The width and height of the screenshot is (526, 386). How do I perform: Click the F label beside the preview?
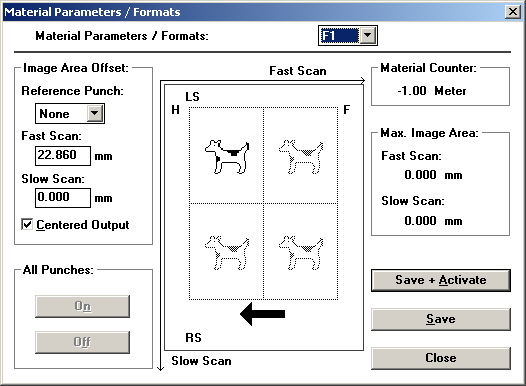347,110
